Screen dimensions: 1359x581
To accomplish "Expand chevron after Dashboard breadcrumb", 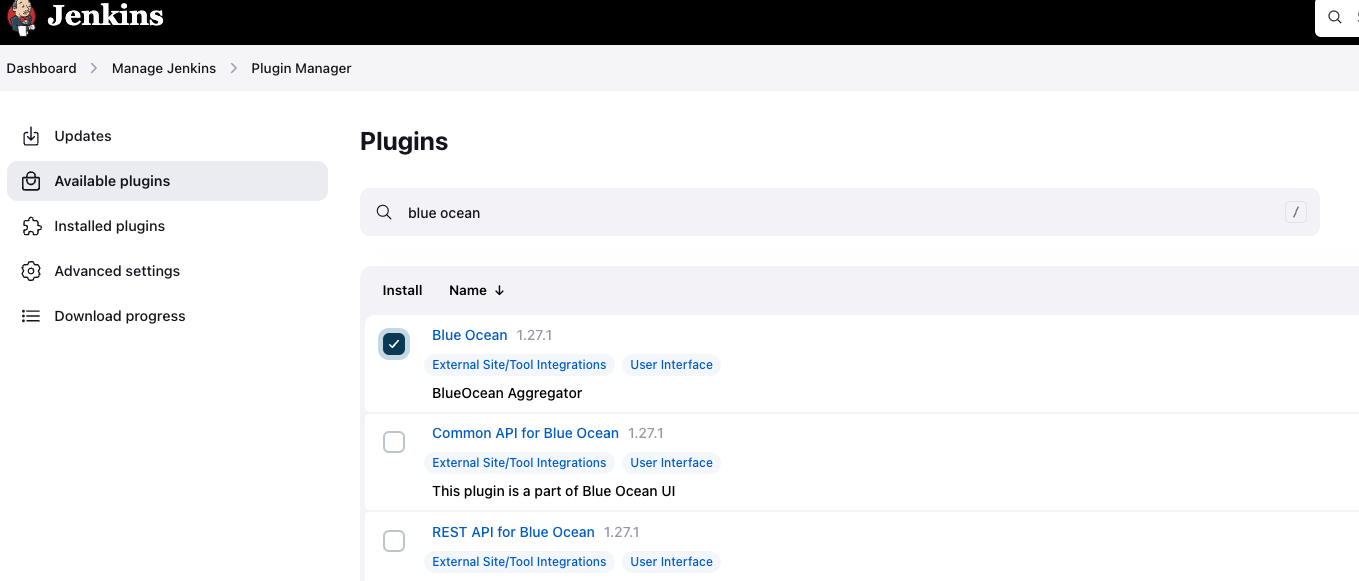I will 94,68.
